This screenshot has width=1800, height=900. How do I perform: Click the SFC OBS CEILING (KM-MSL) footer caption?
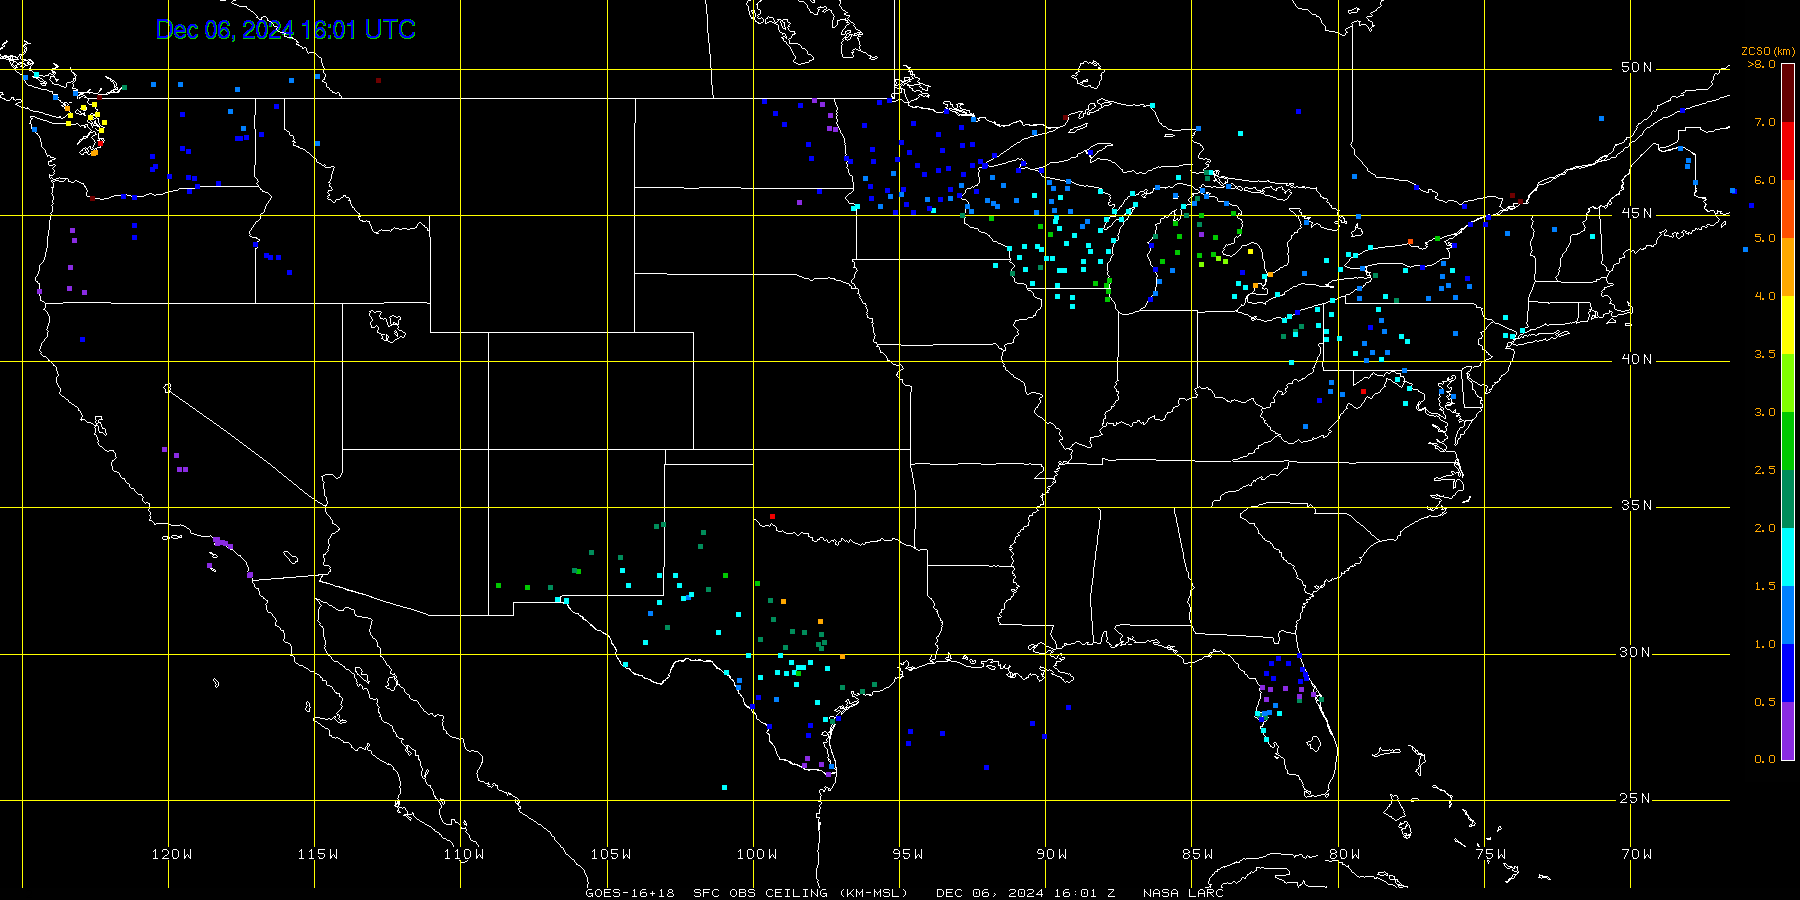[800, 893]
